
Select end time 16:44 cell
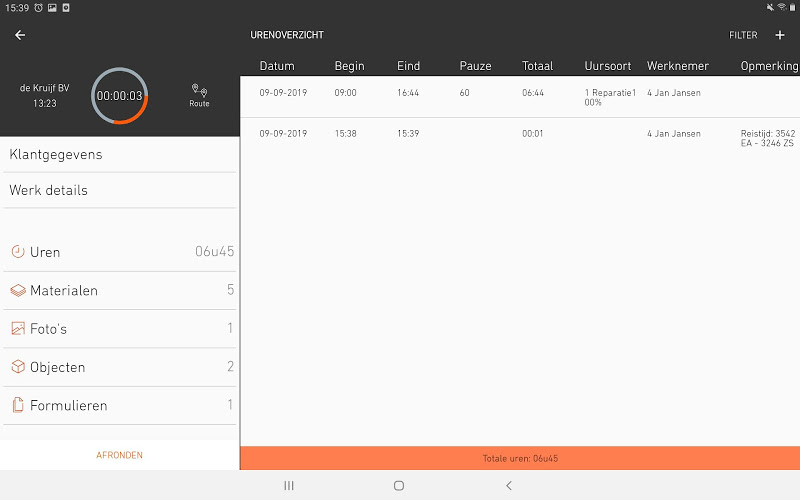click(x=408, y=93)
